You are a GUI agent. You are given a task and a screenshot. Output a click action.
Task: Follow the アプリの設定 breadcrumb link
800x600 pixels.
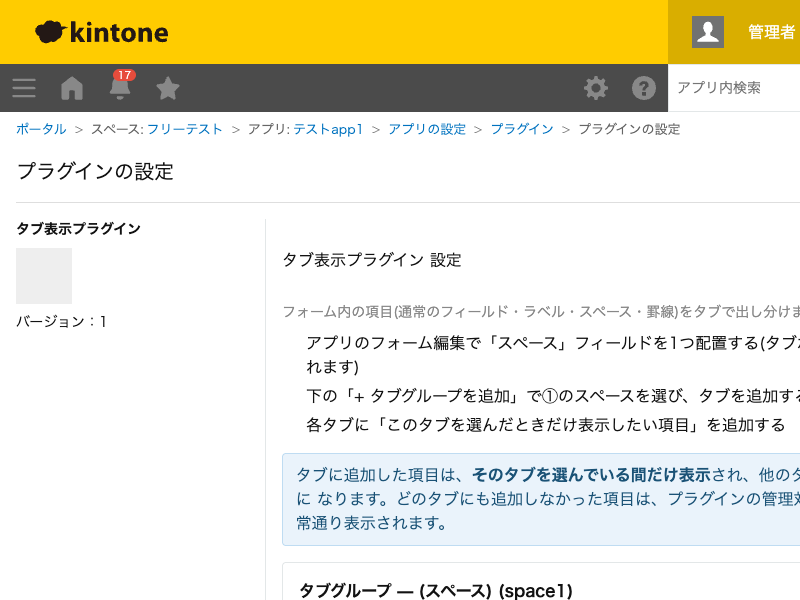pyautogui.click(x=427, y=129)
